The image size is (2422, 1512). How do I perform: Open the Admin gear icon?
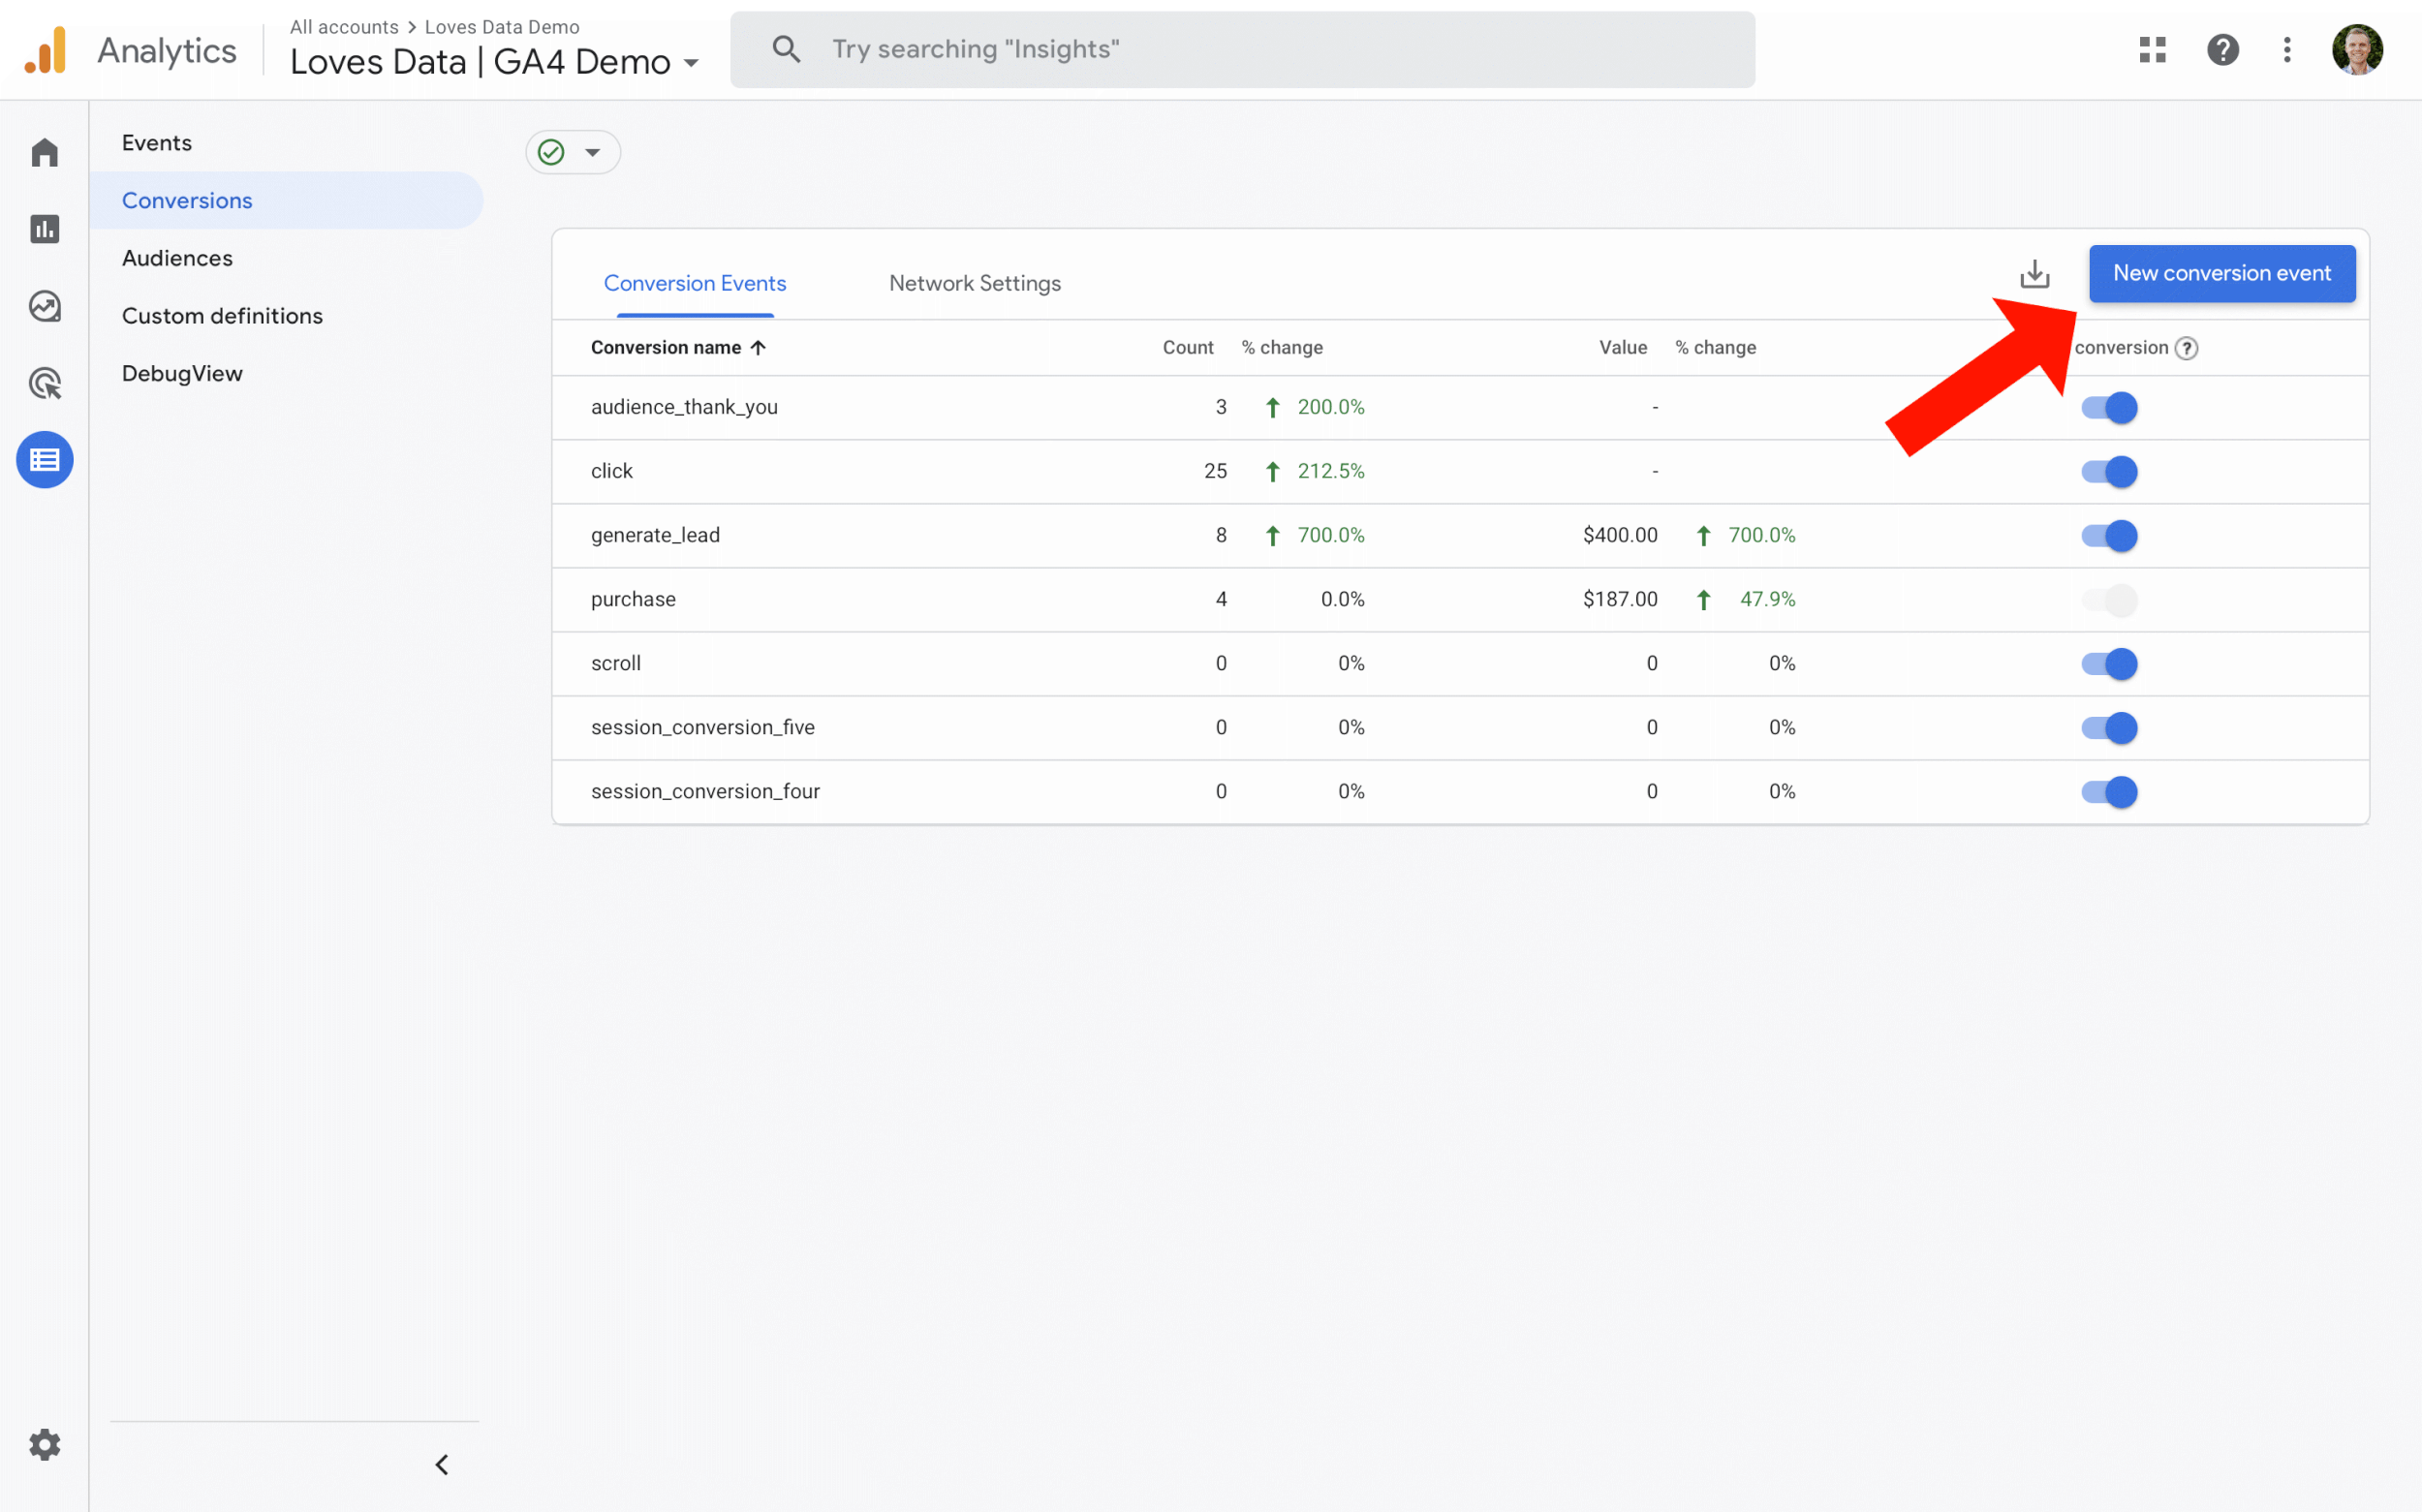(x=44, y=1444)
